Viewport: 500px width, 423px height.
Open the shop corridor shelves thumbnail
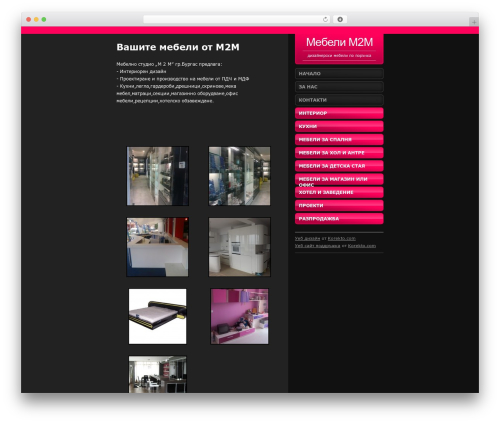point(158,176)
